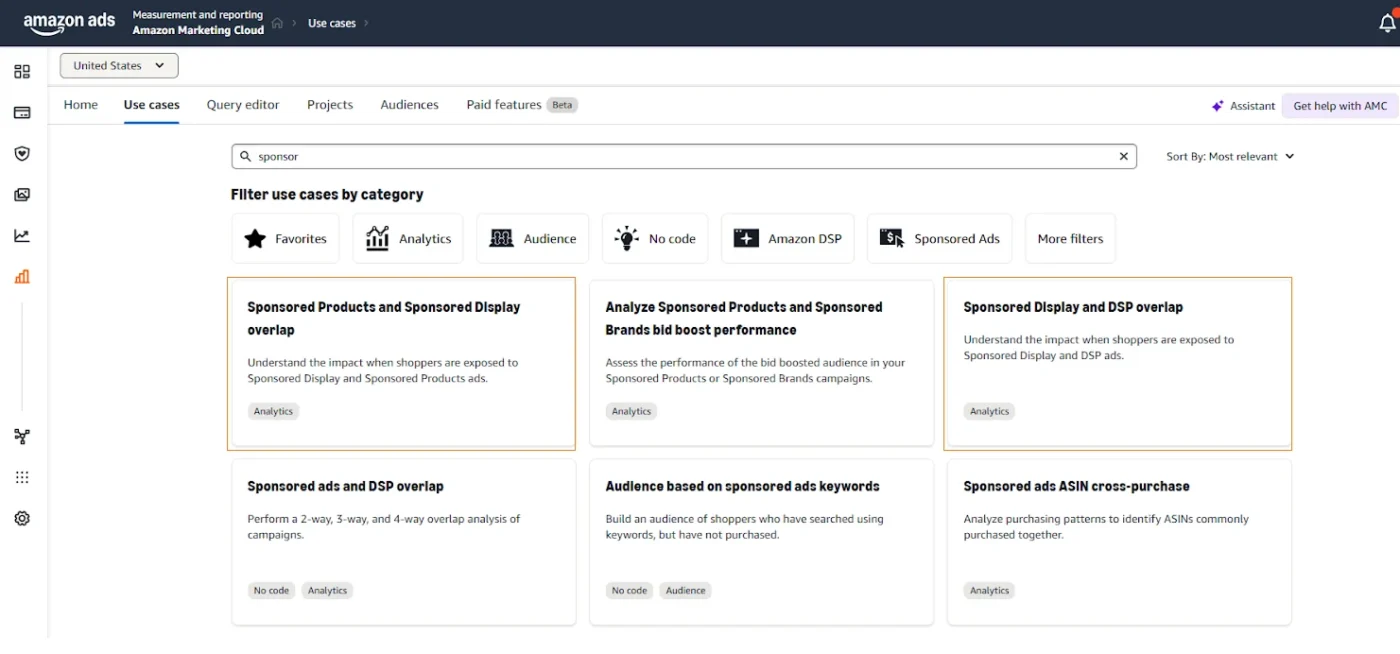Viewport: 1400px width, 654px height.
Task: Toggle the Favorites filter with star icon
Action: tap(285, 238)
